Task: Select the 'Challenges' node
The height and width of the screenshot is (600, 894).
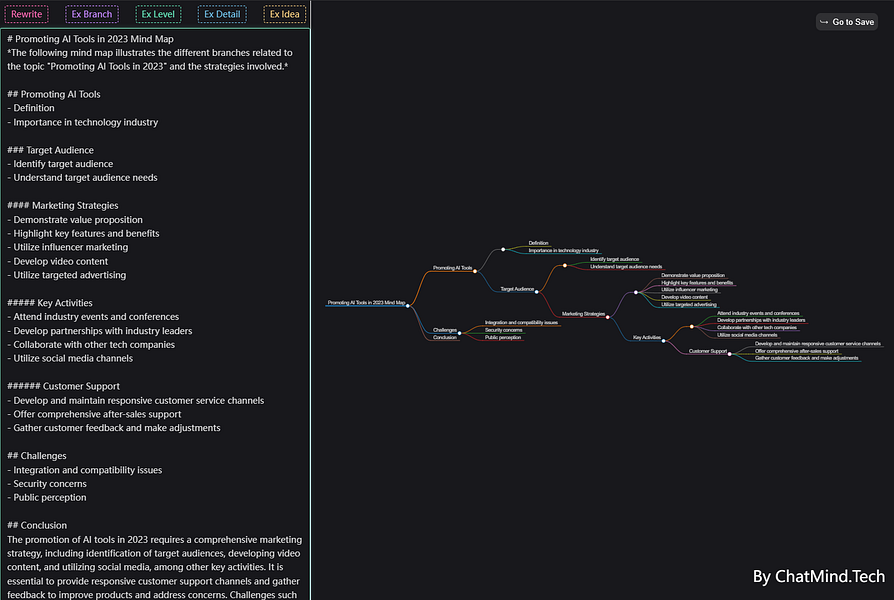Action: tap(446, 330)
